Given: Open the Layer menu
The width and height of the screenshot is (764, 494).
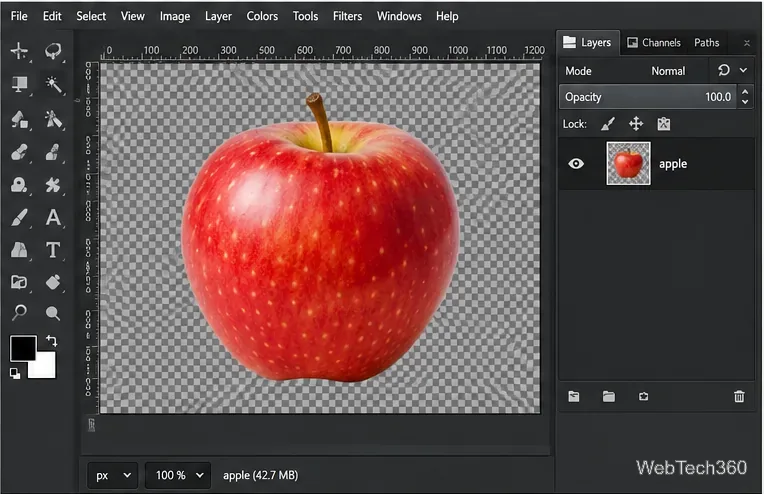Looking at the screenshot, I should [x=218, y=16].
